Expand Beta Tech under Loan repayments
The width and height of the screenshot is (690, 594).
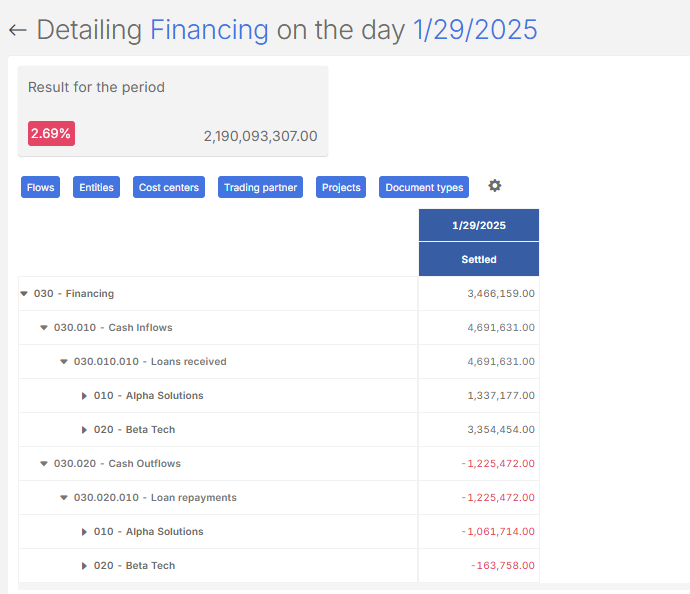pos(85,566)
